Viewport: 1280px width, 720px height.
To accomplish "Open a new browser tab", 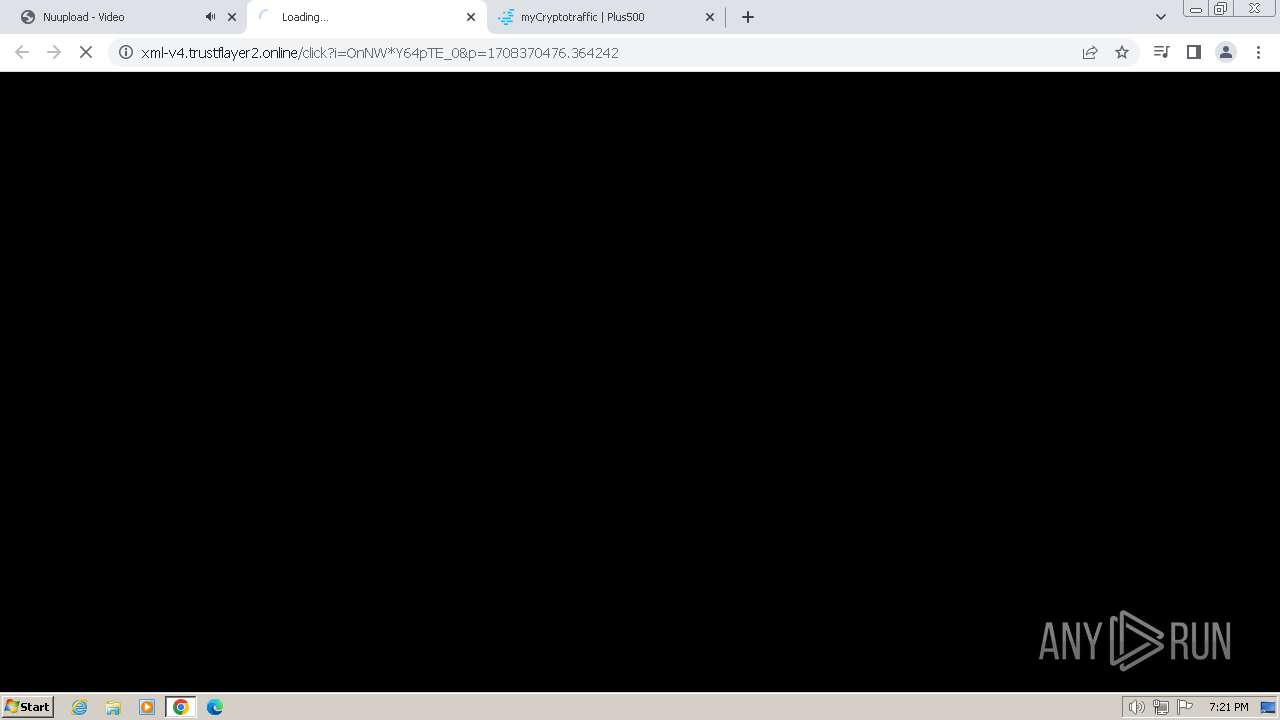I will [x=748, y=17].
